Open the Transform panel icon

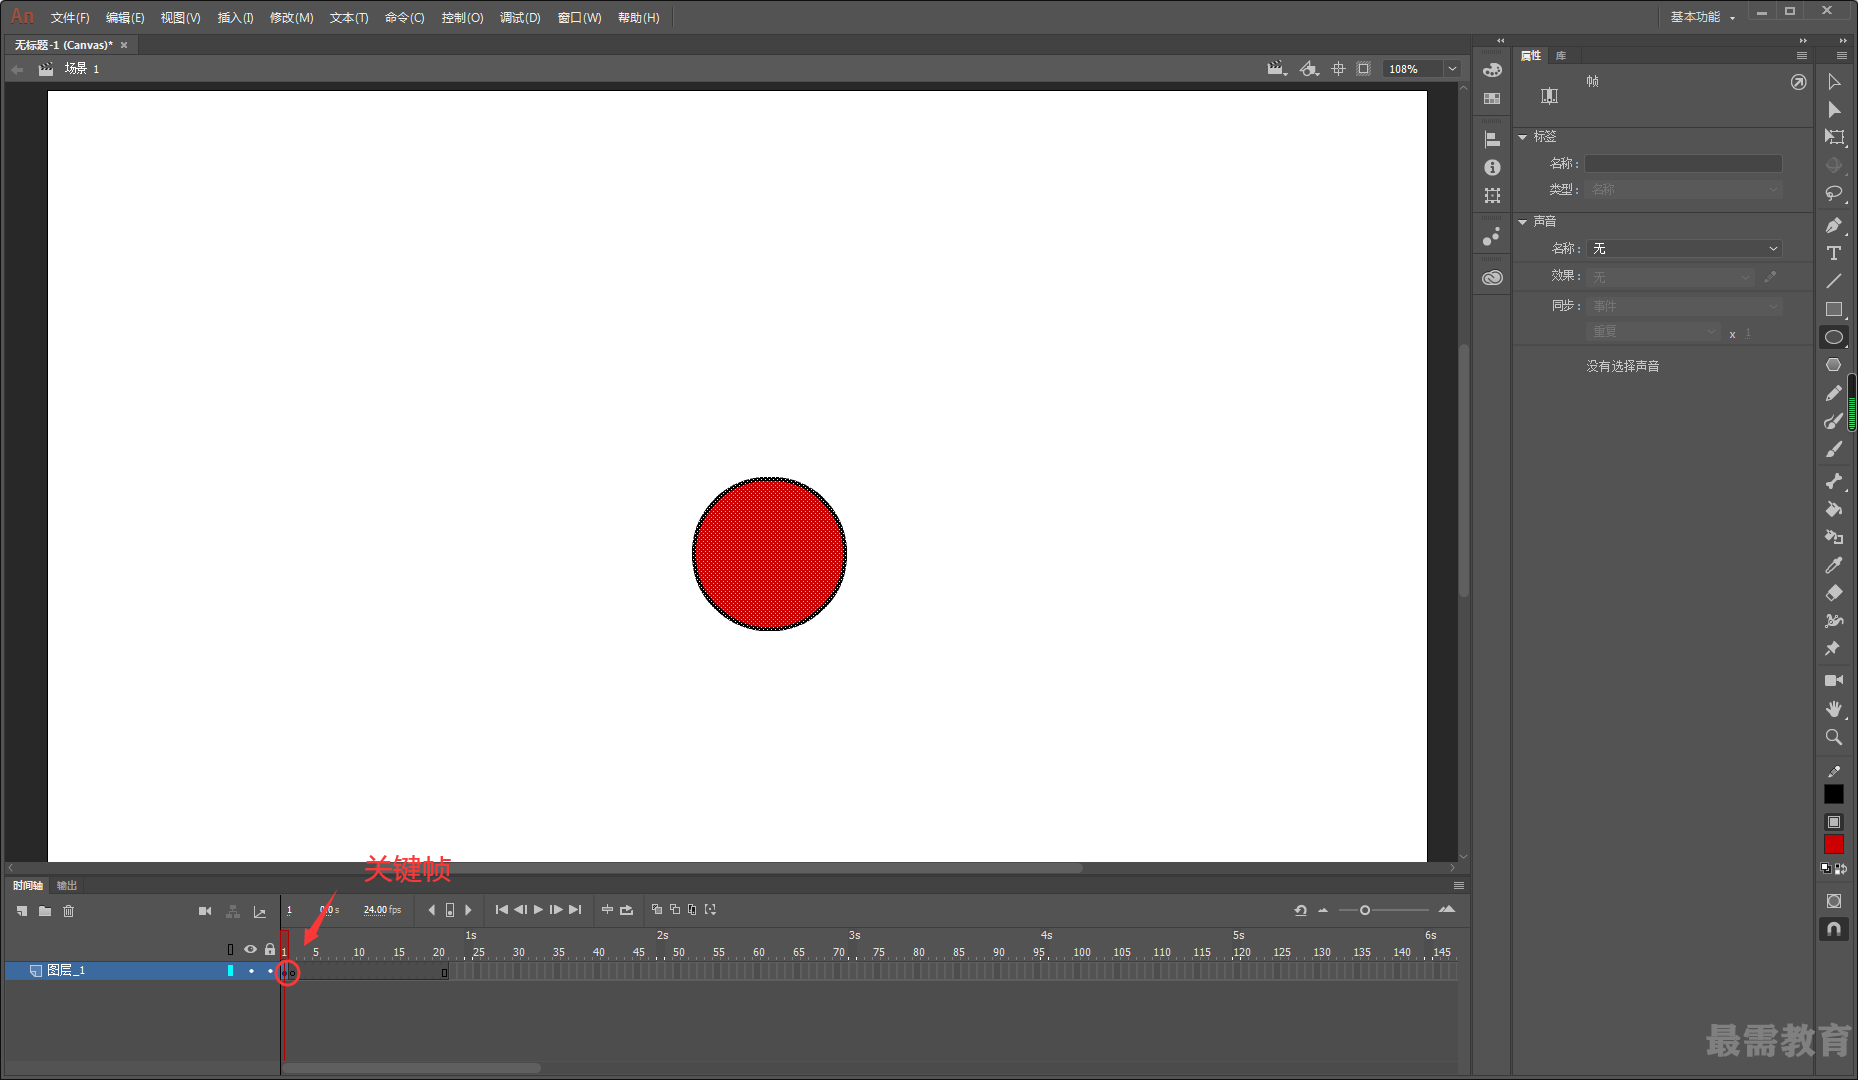point(1492,196)
